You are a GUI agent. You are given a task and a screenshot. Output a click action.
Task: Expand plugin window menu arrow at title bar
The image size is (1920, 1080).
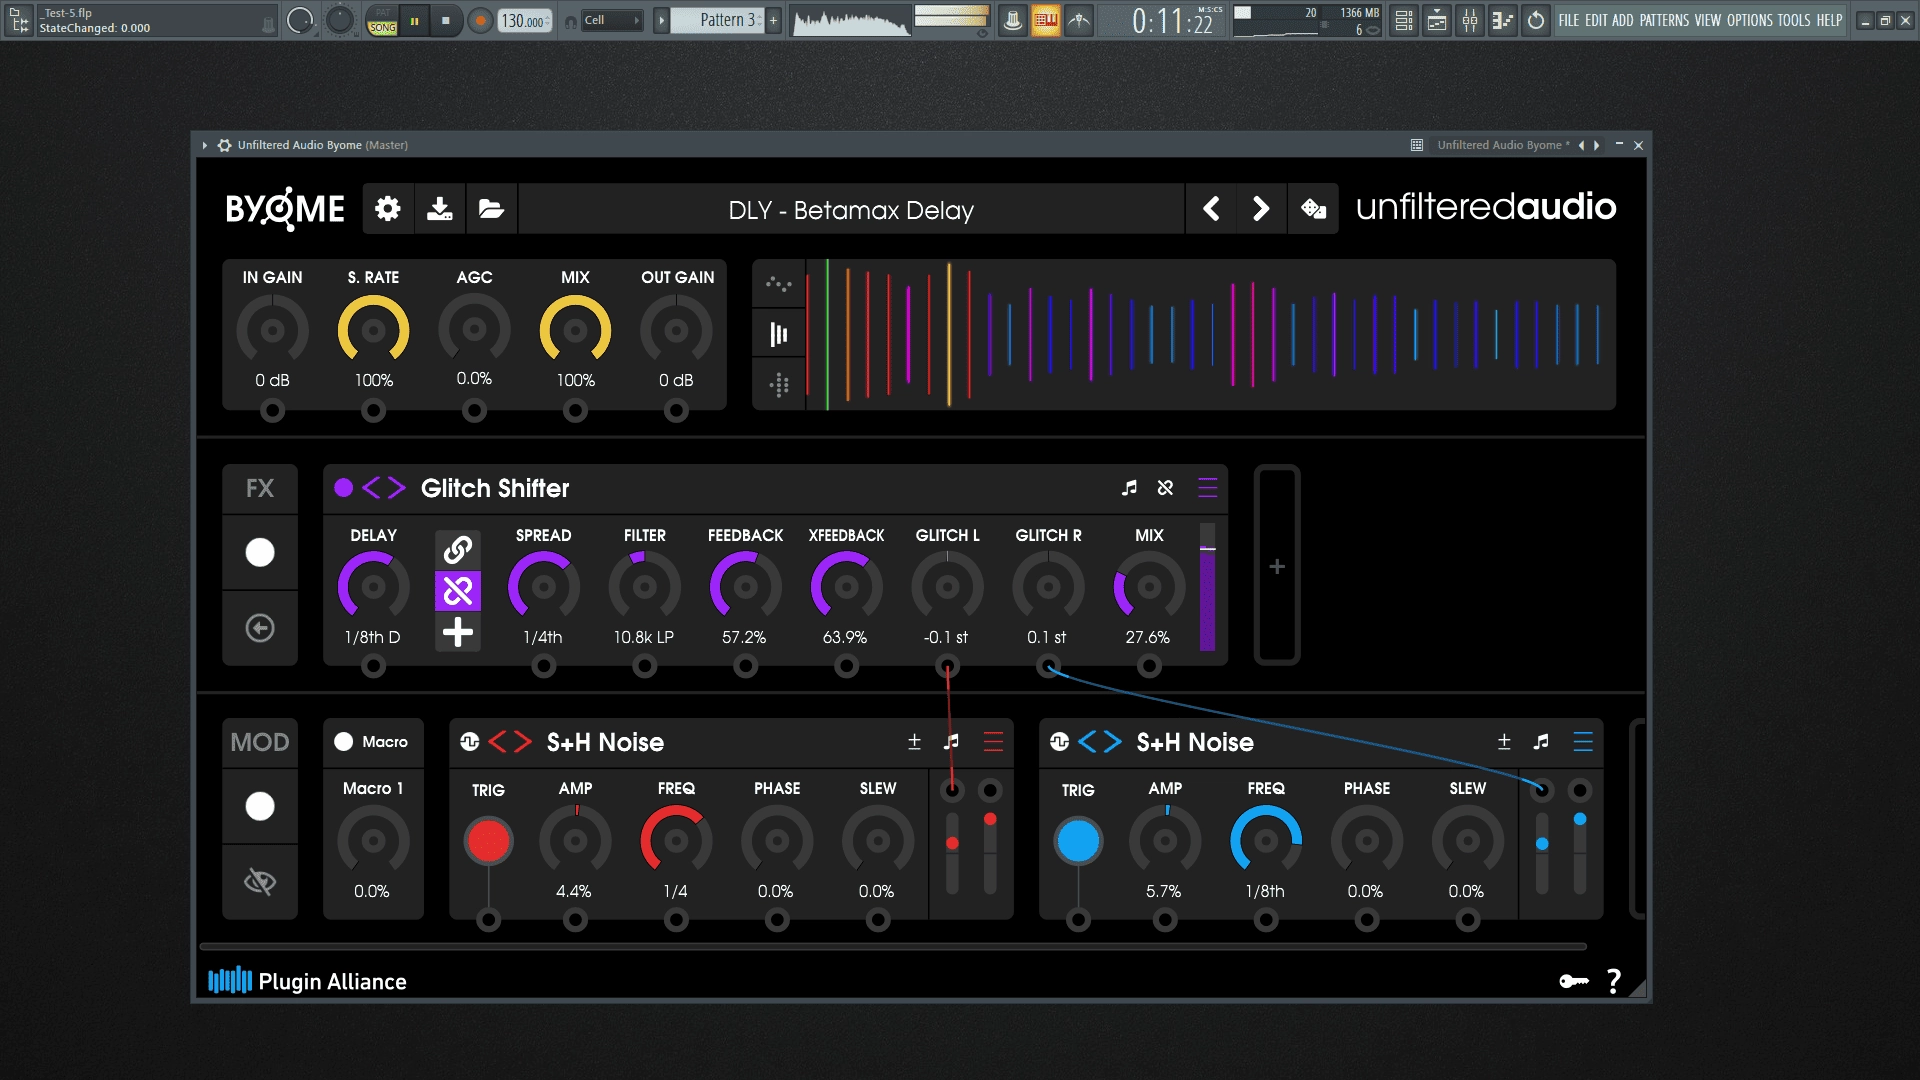tap(205, 145)
